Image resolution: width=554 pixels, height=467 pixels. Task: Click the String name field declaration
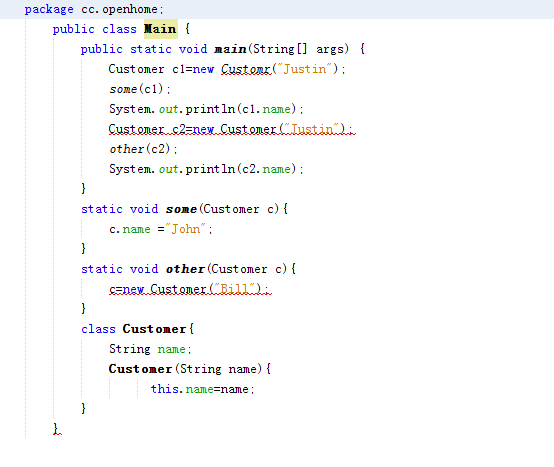click(x=150, y=349)
